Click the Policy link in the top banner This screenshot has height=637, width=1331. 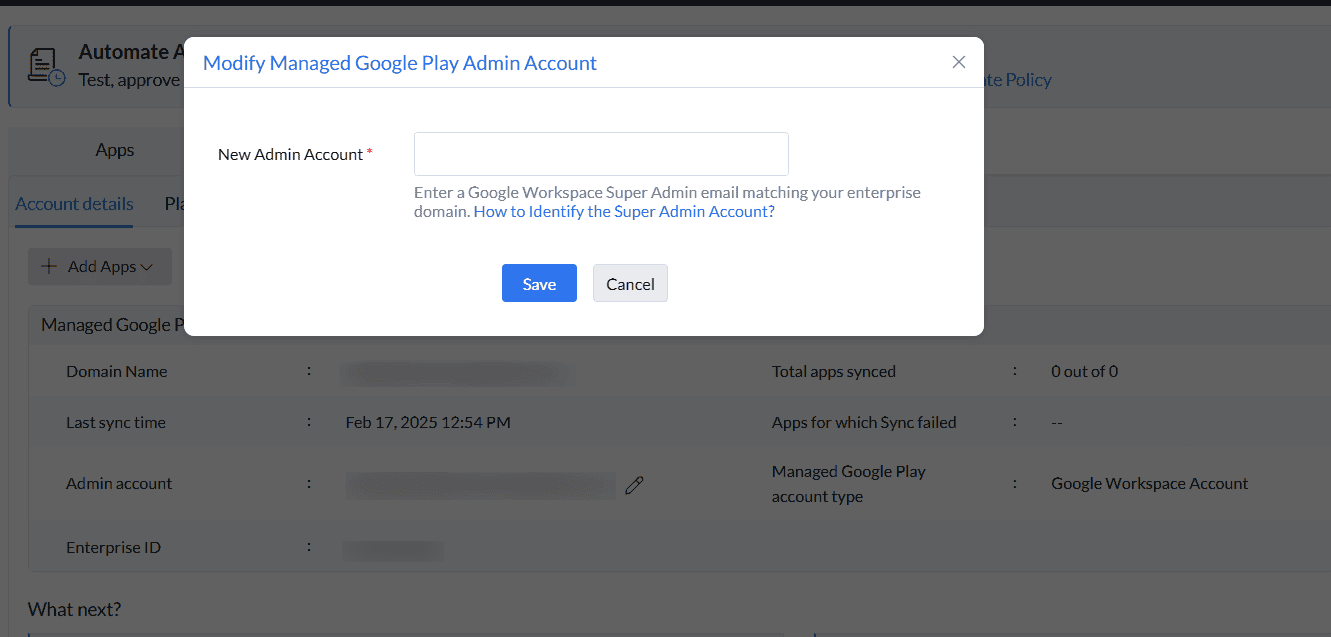coord(1018,80)
